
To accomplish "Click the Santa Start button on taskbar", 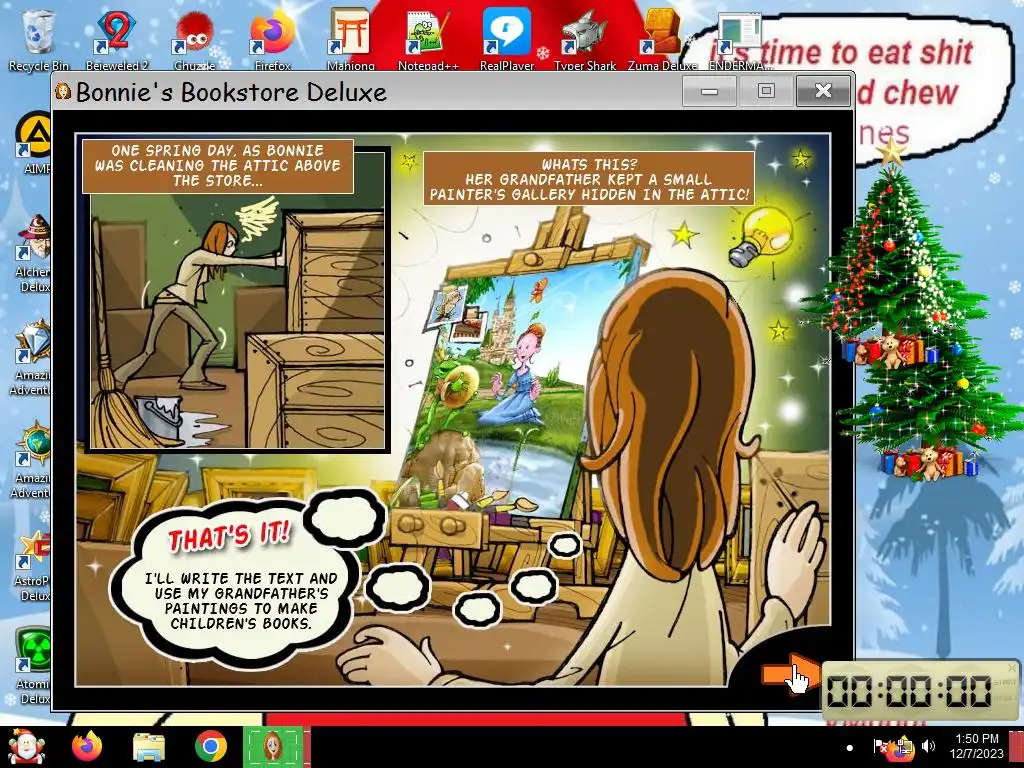I will [x=26, y=746].
